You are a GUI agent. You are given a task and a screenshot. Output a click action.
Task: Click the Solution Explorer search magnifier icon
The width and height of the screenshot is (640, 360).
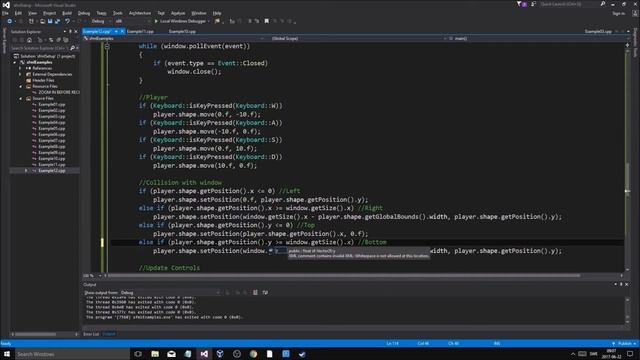coord(72,48)
